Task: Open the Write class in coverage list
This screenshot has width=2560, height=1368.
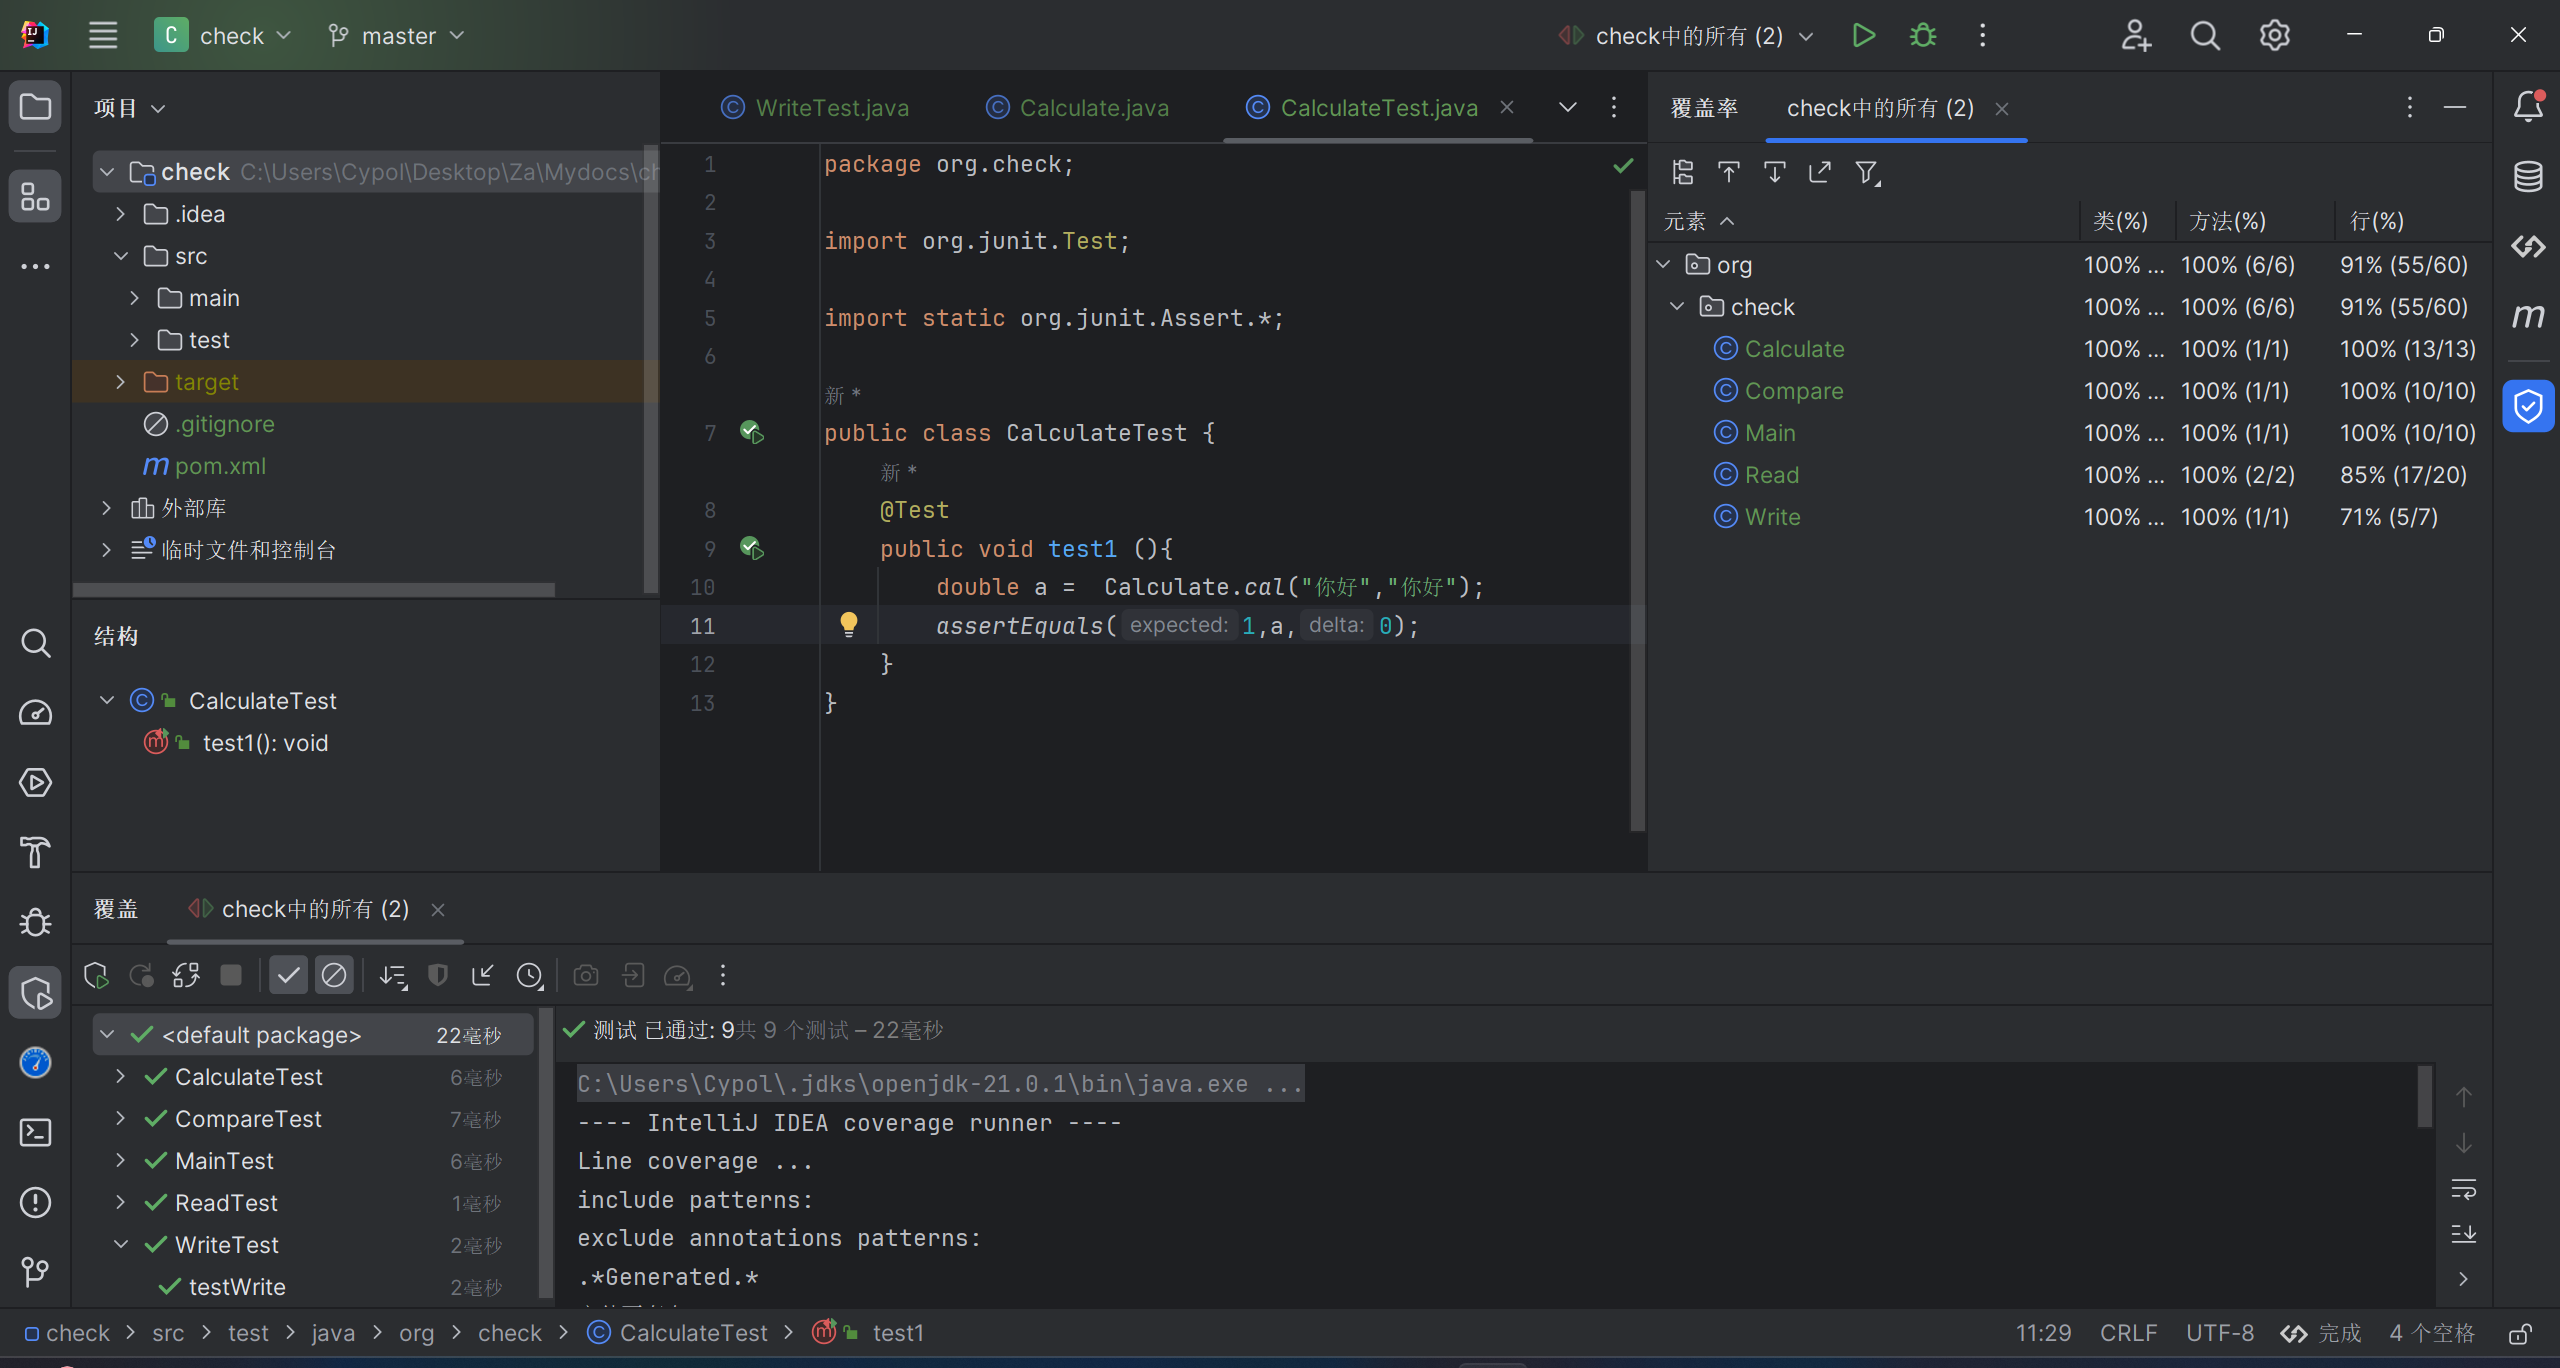Action: [x=1772, y=517]
